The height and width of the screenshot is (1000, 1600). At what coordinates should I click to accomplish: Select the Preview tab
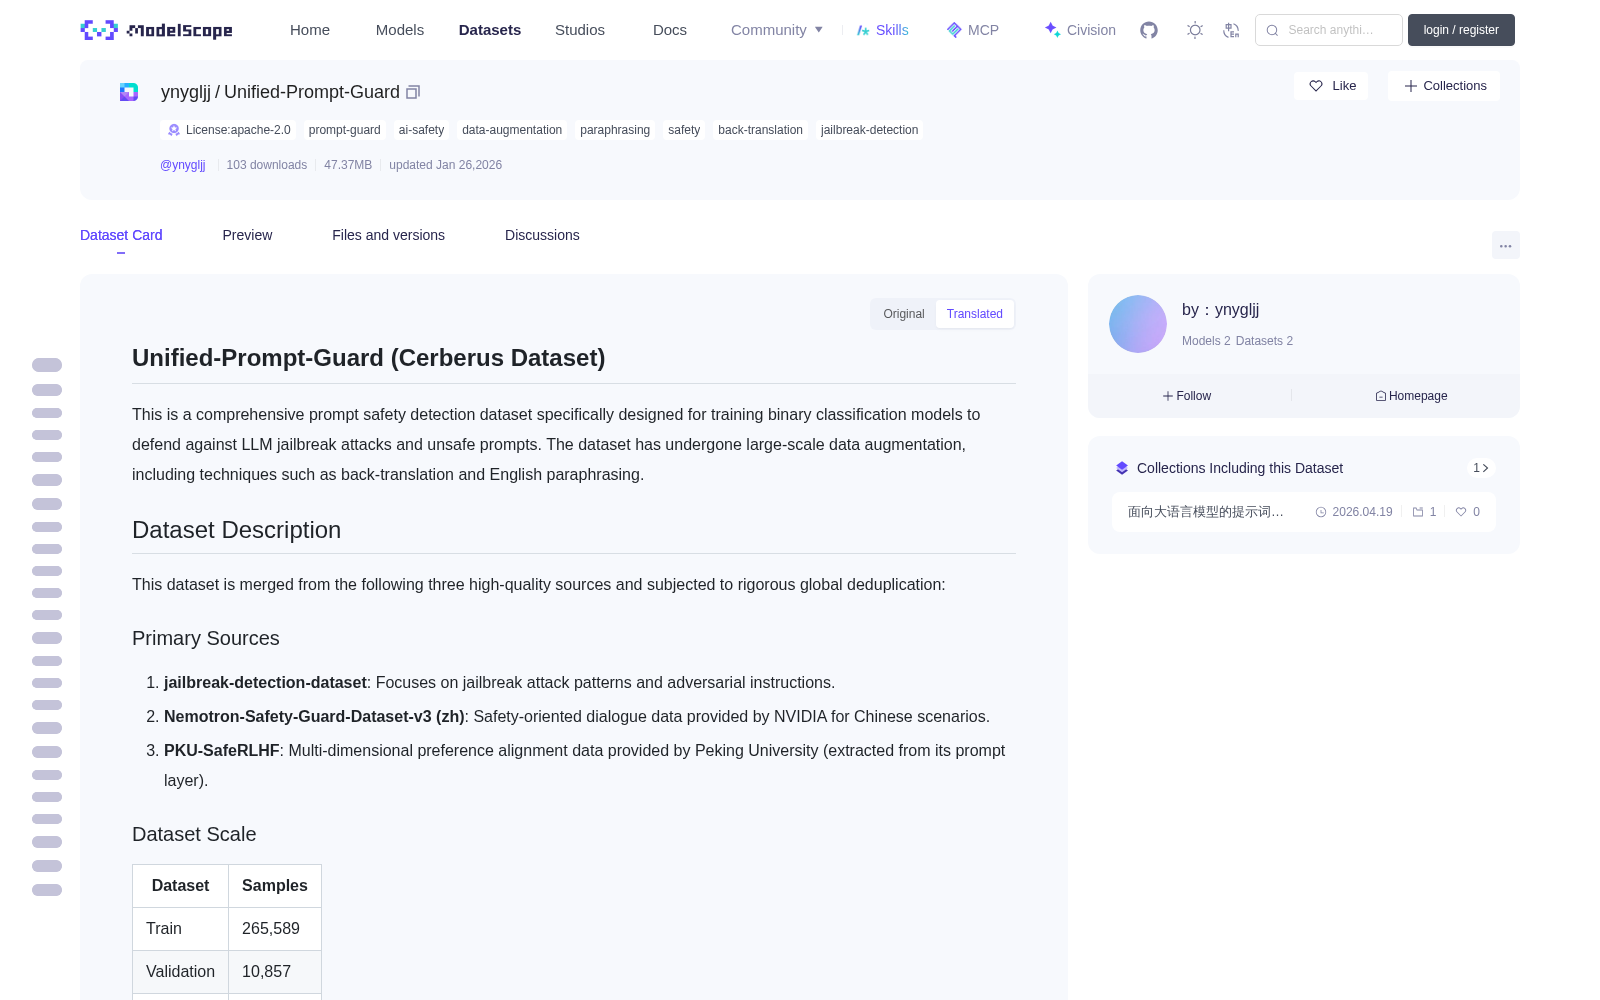[x=247, y=235]
